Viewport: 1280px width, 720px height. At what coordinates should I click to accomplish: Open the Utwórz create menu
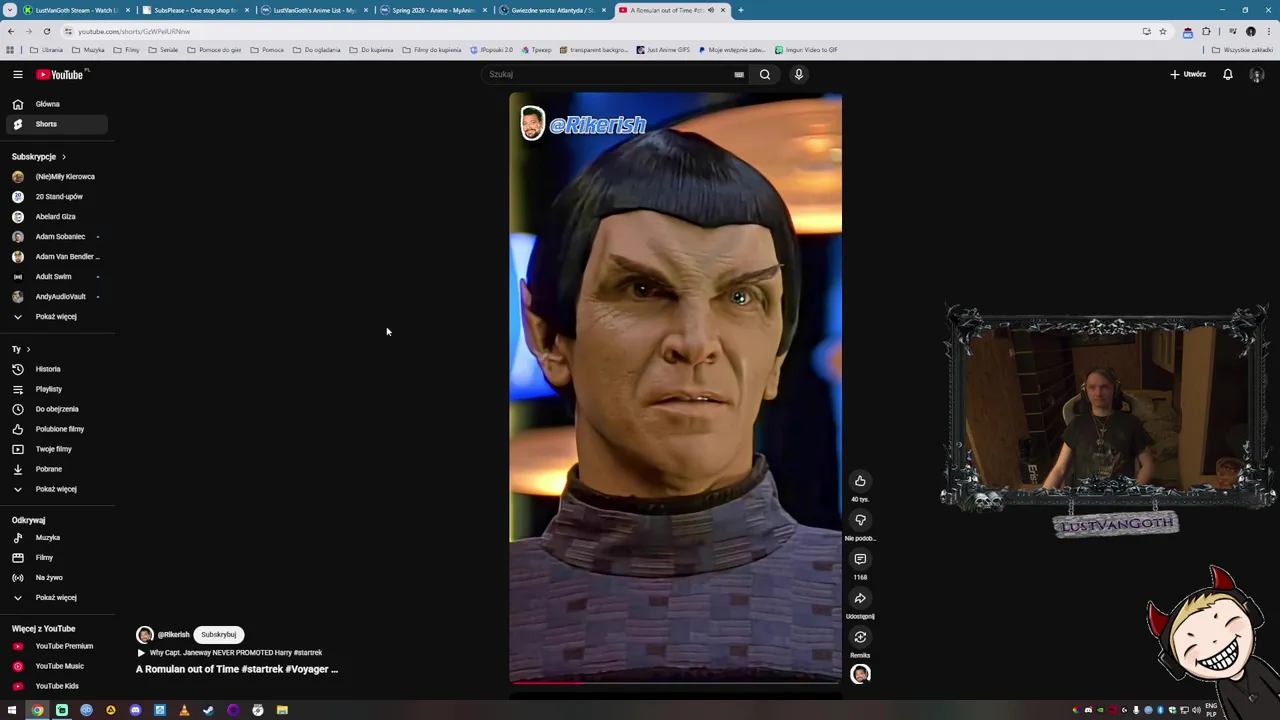point(1188,74)
